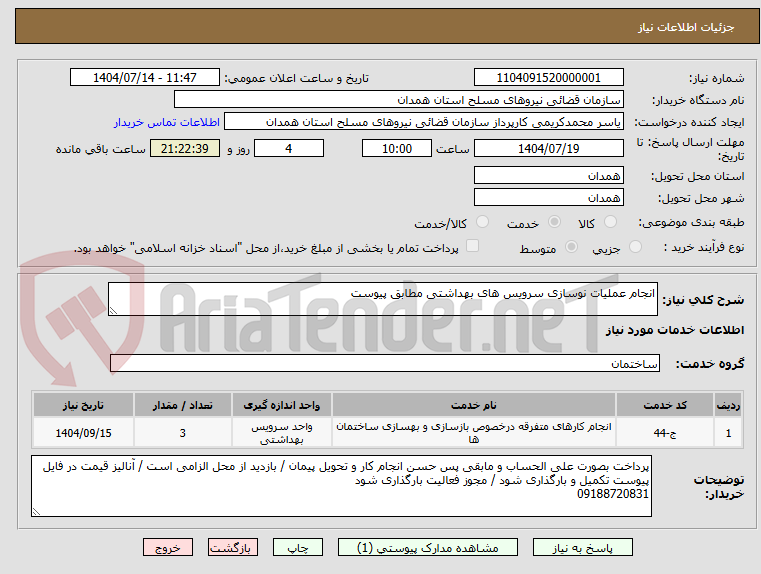Click the بازگشت back button
Screen dimensions: 761x574
point(233,547)
